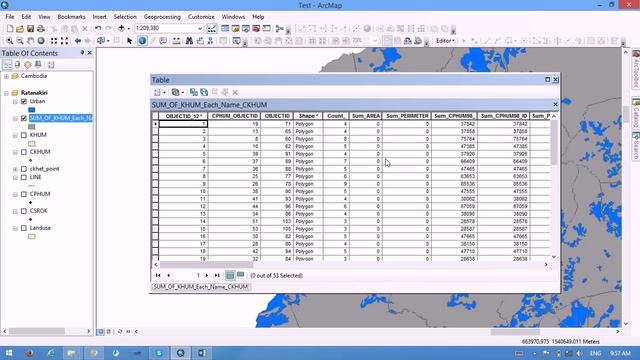The image size is (640, 360).
Task: Open the Editor dropdown menu
Action: [445, 41]
